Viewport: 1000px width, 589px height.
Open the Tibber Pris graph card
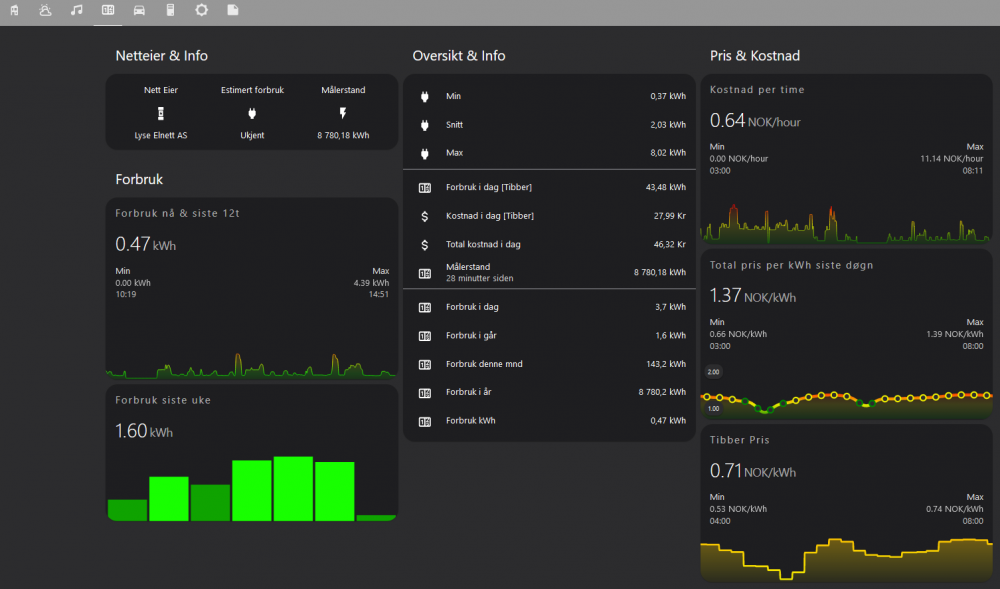click(x=846, y=502)
